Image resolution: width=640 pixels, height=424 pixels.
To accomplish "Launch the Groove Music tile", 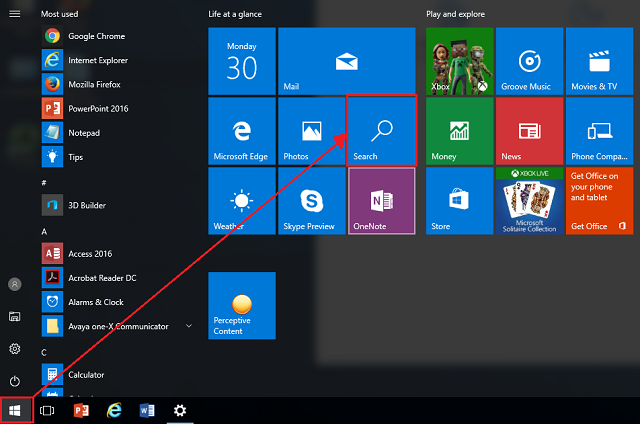I will tap(529, 61).
